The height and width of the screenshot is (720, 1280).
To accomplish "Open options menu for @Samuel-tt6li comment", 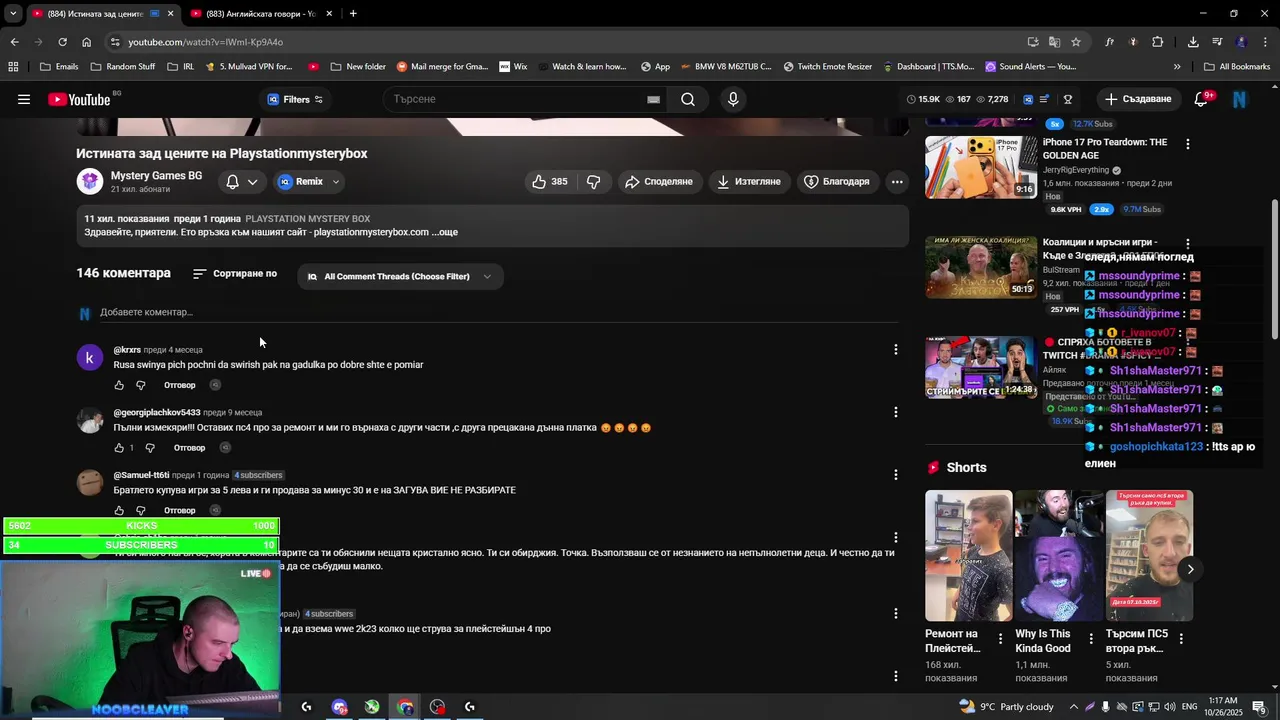I will pyautogui.click(x=896, y=475).
